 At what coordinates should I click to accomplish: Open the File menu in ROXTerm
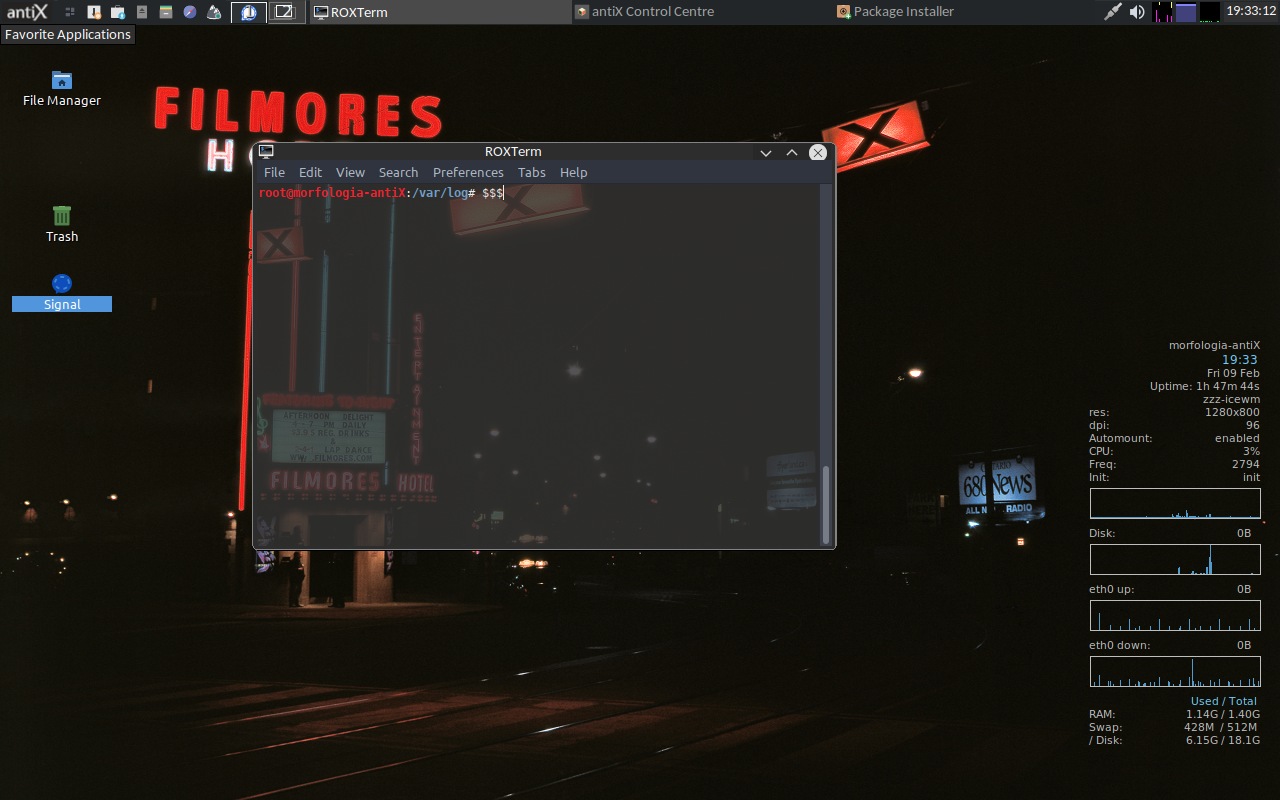[x=274, y=172]
